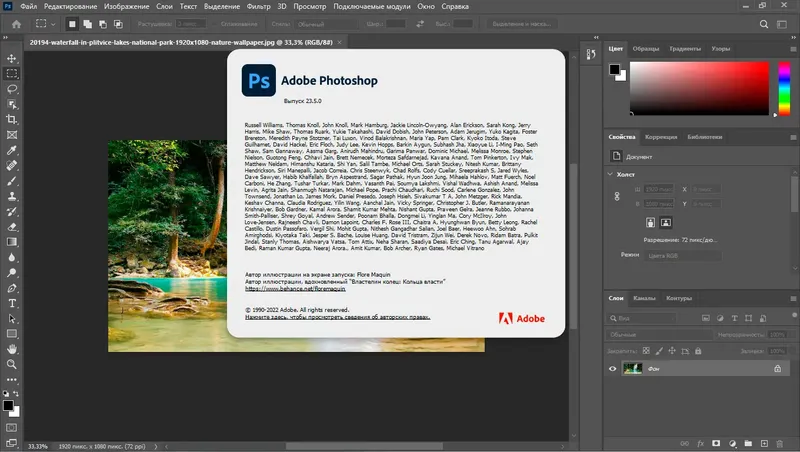Switch to the Каналы tab
The image size is (800, 452).
(x=645, y=298)
